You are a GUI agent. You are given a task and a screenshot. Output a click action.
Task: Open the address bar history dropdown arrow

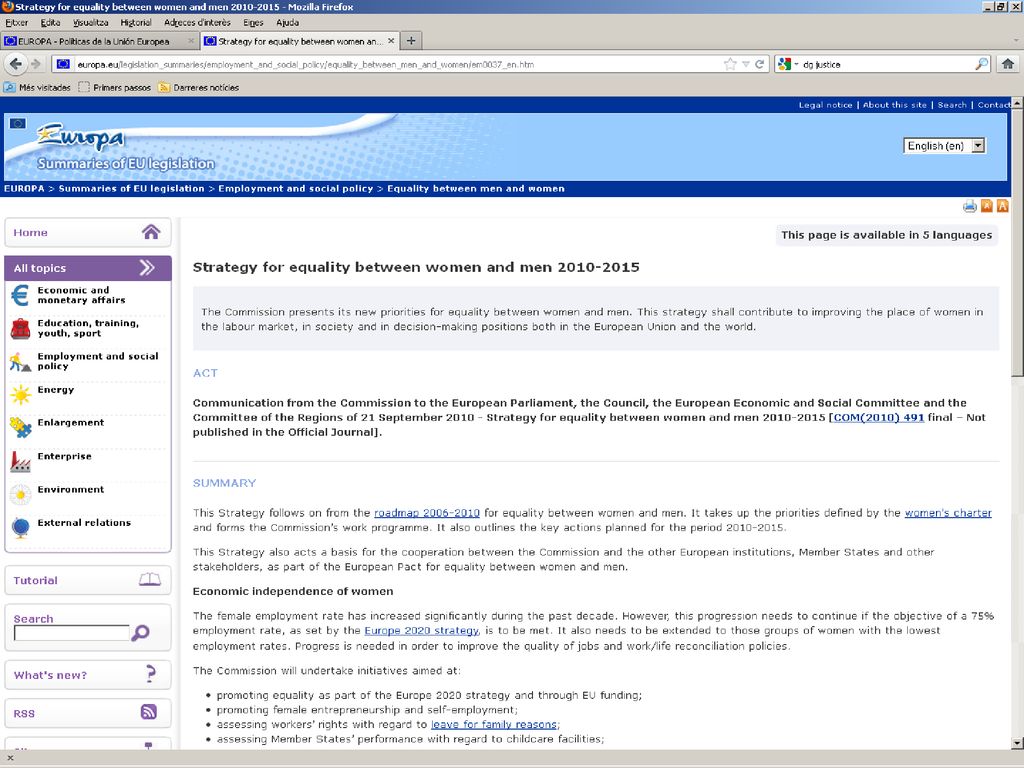[745, 64]
